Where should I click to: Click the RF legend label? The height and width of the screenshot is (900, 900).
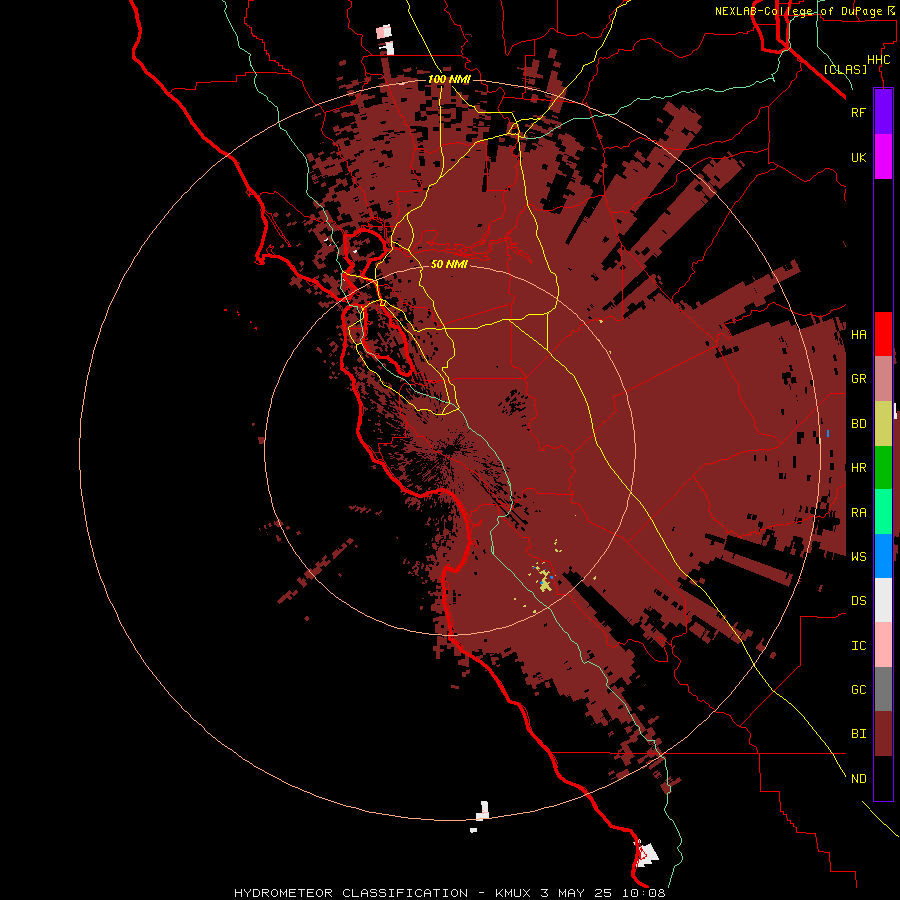[858, 113]
